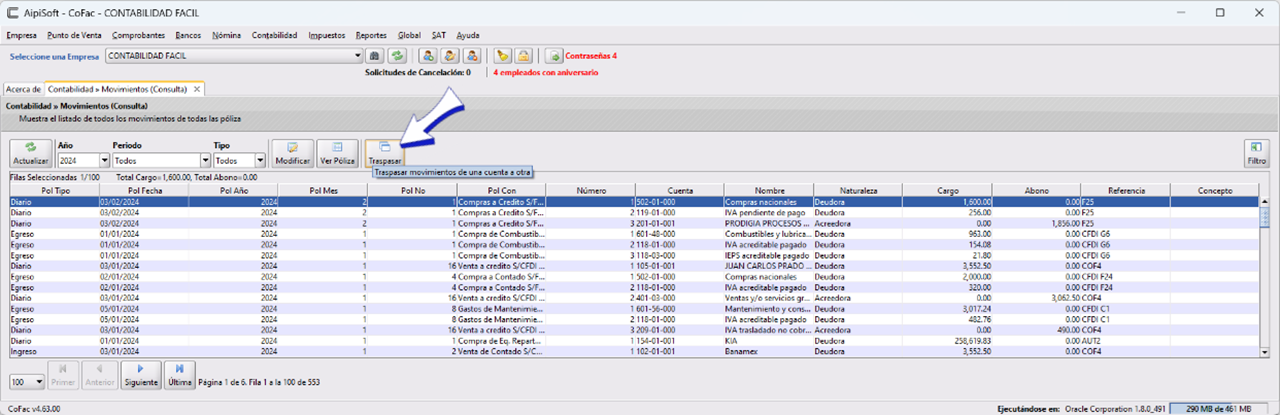The width and height of the screenshot is (1280, 415).
Task: Click the third user icon in toolbar
Action: click(x=471, y=56)
